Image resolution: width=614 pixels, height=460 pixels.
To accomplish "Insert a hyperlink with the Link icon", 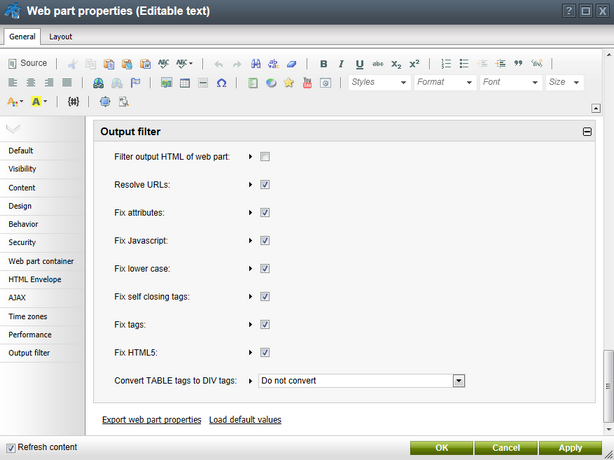I will 98,83.
